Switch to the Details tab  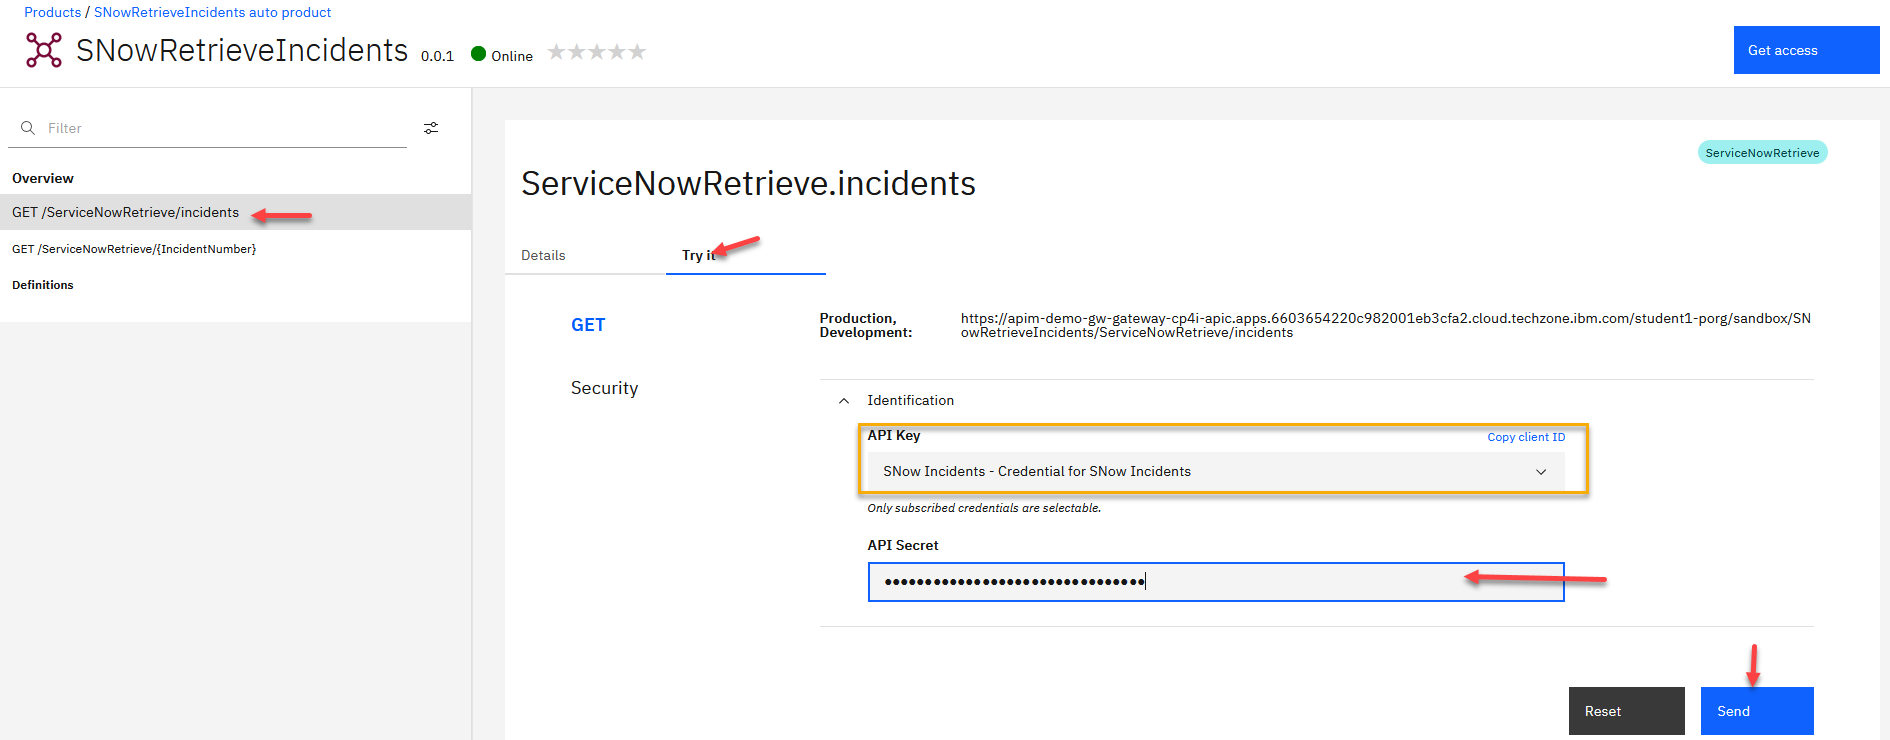543,256
